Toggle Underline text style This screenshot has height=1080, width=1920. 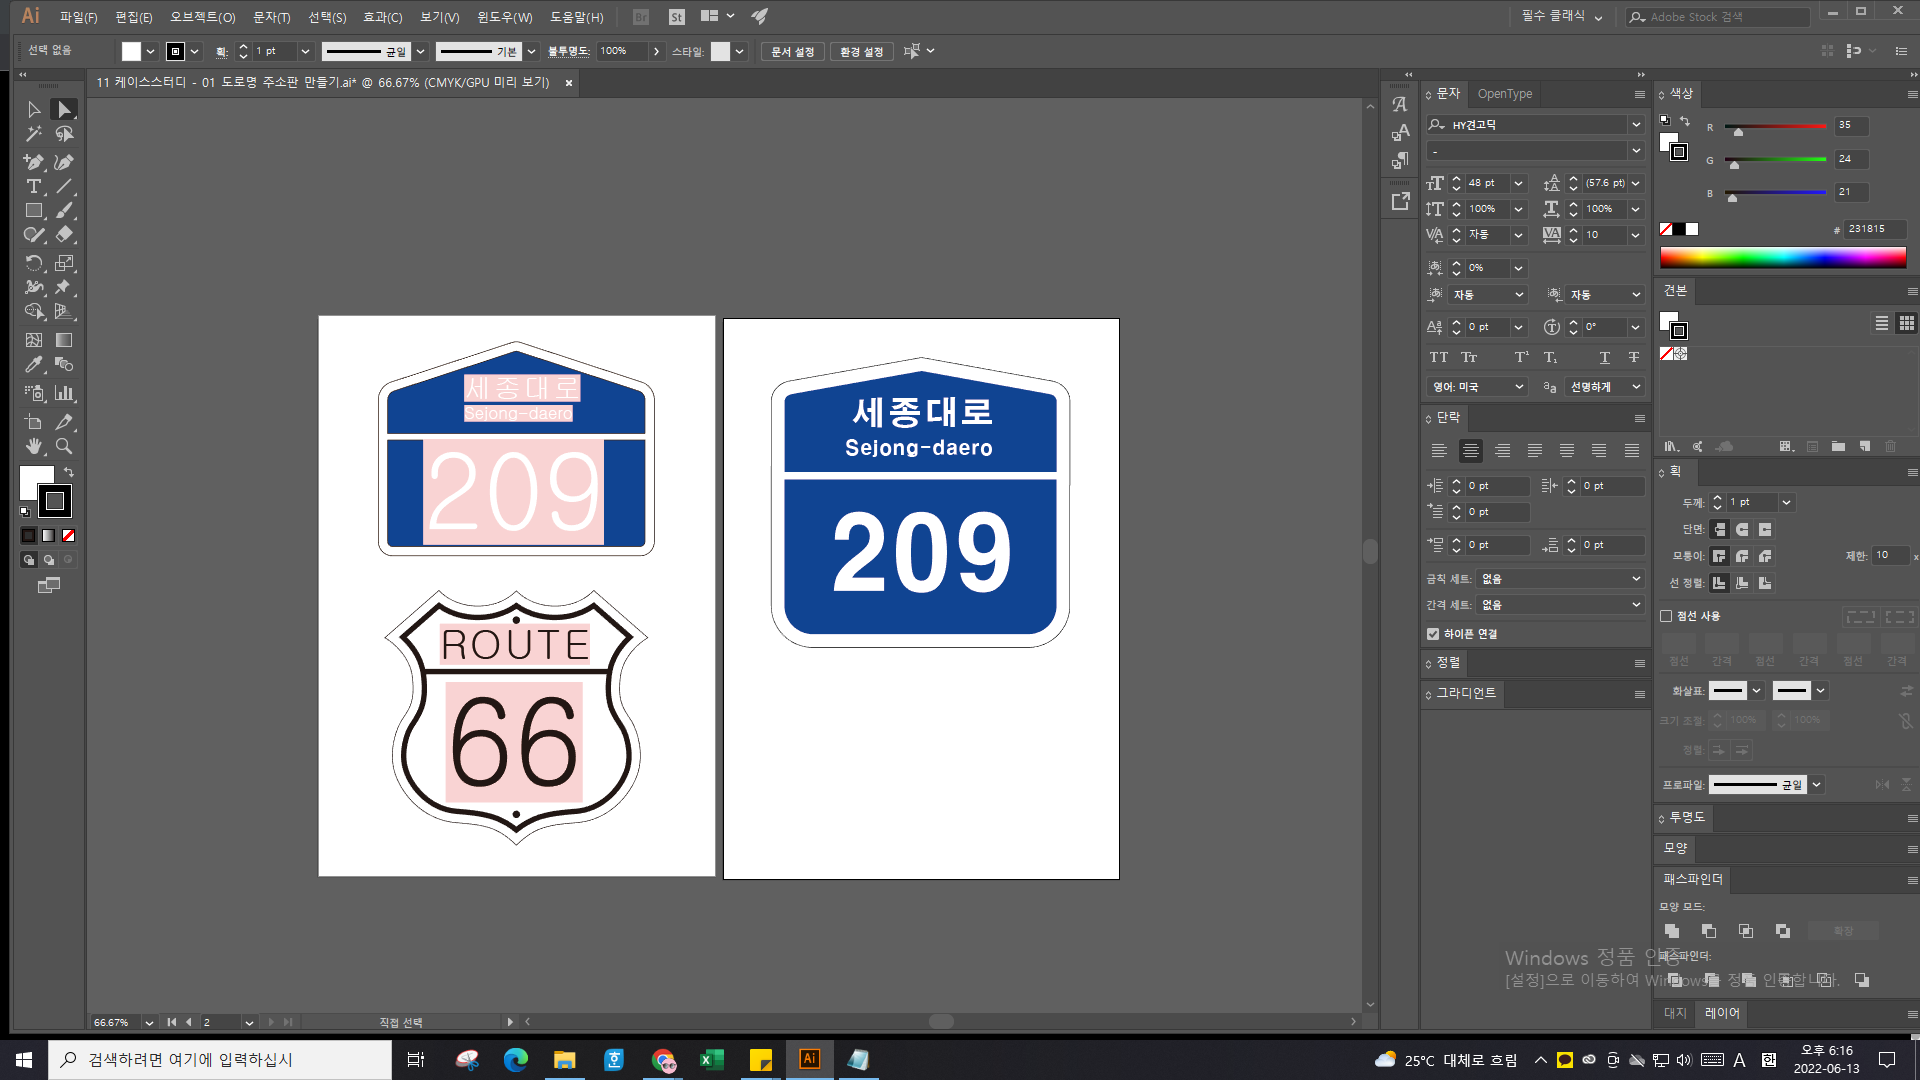(x=1605, y=357)
